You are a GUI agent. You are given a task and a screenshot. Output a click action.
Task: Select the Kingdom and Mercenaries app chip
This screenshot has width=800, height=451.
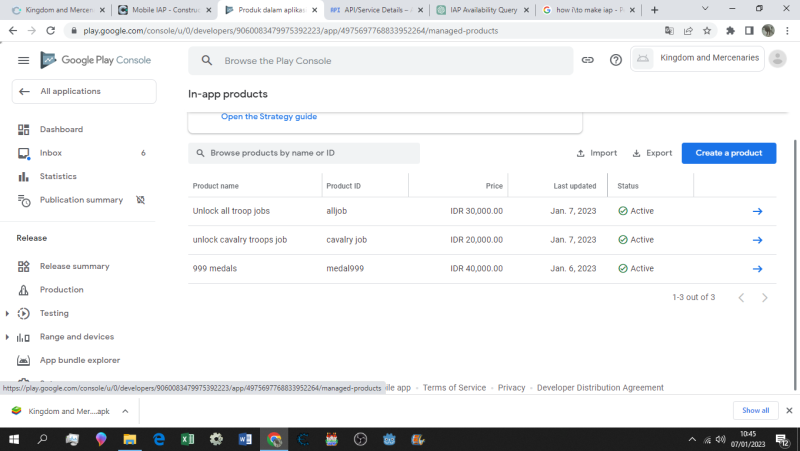coord(697,59)
